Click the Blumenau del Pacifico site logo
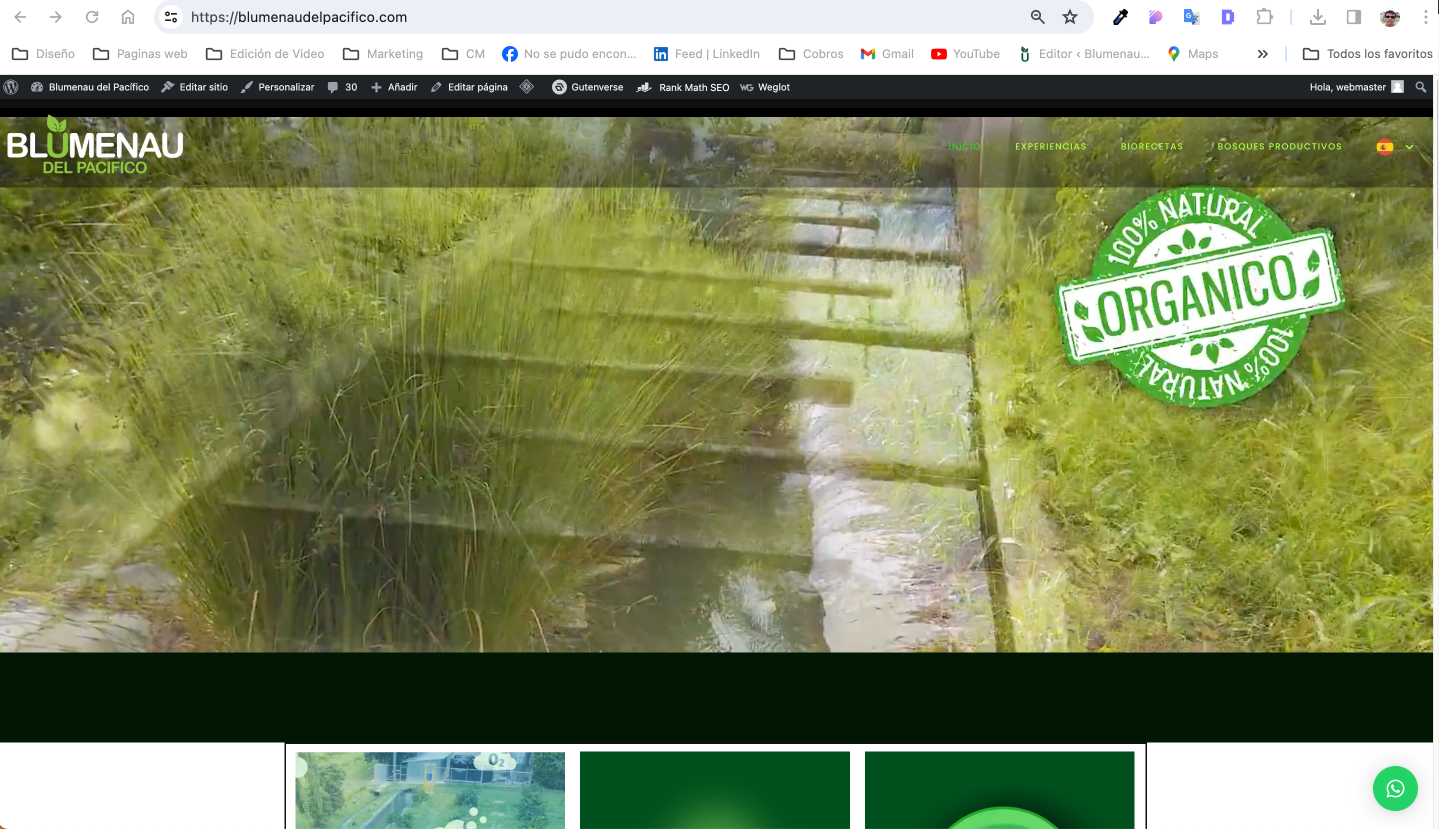This screenshot has width=1439, height=830. (95, 146)
